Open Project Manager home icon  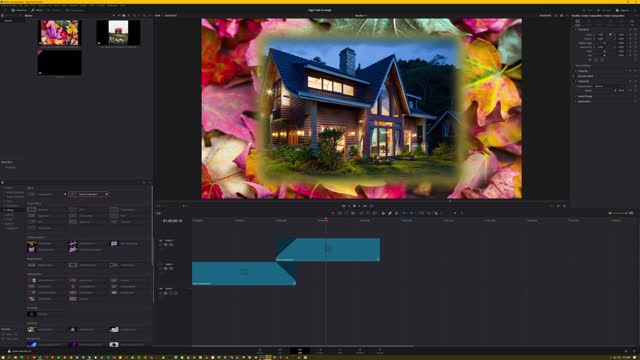(x=626, y=351)
